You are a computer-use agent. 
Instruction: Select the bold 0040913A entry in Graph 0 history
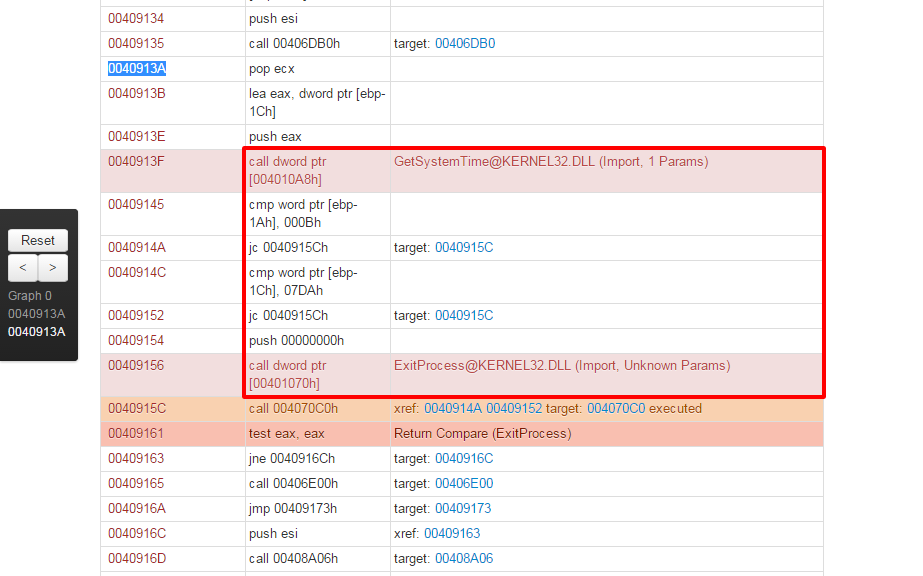tap(37, 331)
